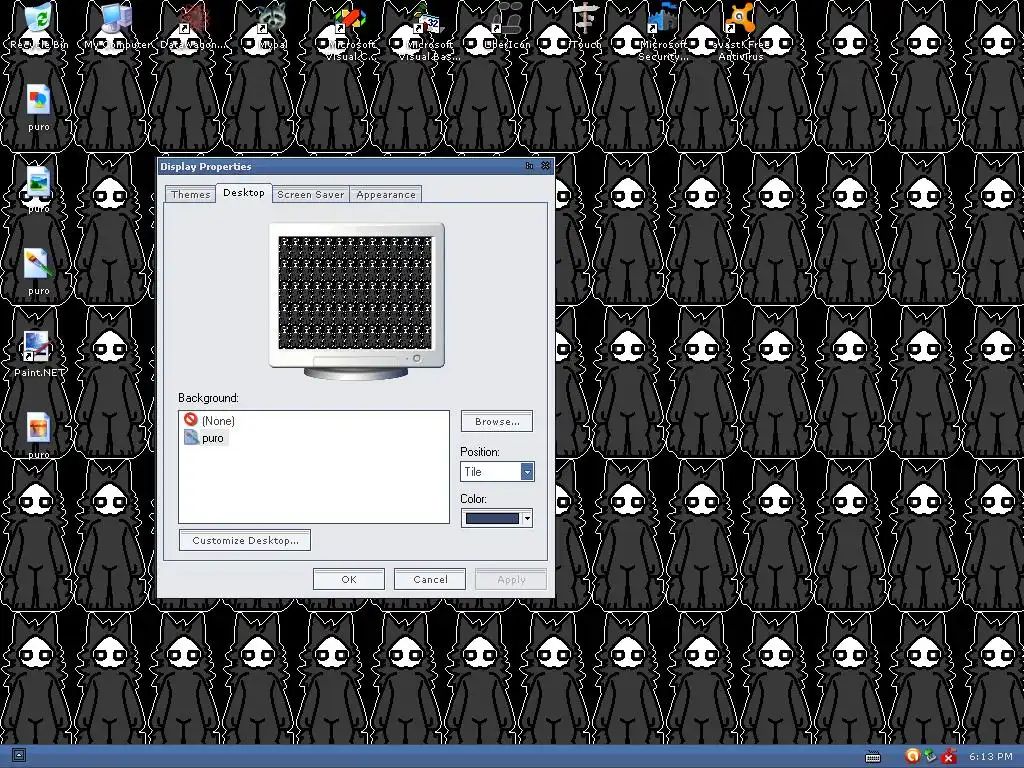Click the Browse... button
This screenshot has width=1024, height=768.
[x=497, y=421]
